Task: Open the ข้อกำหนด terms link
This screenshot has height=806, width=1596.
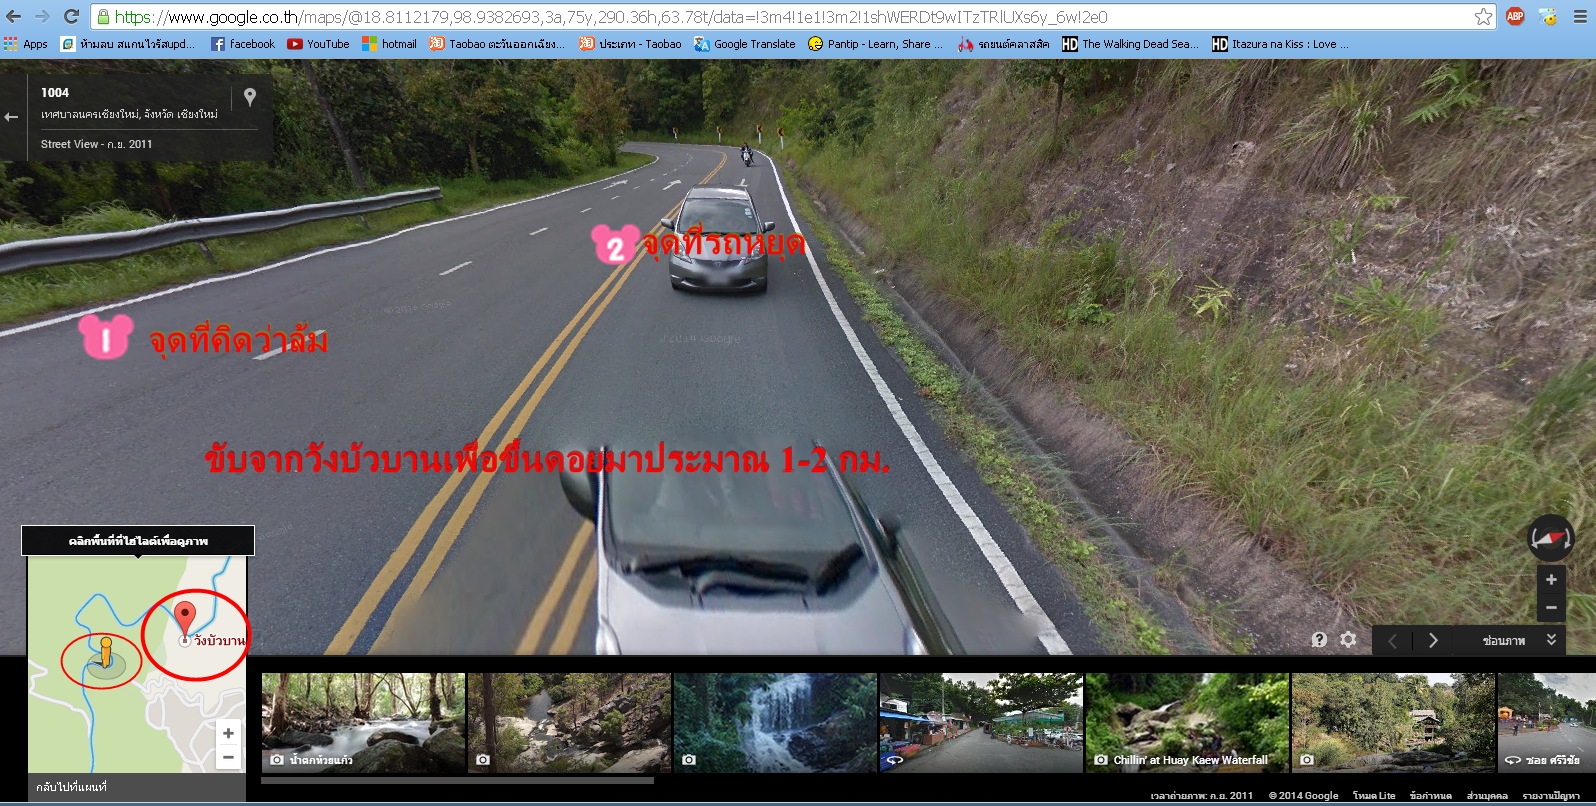Action: click(1430, 796)
